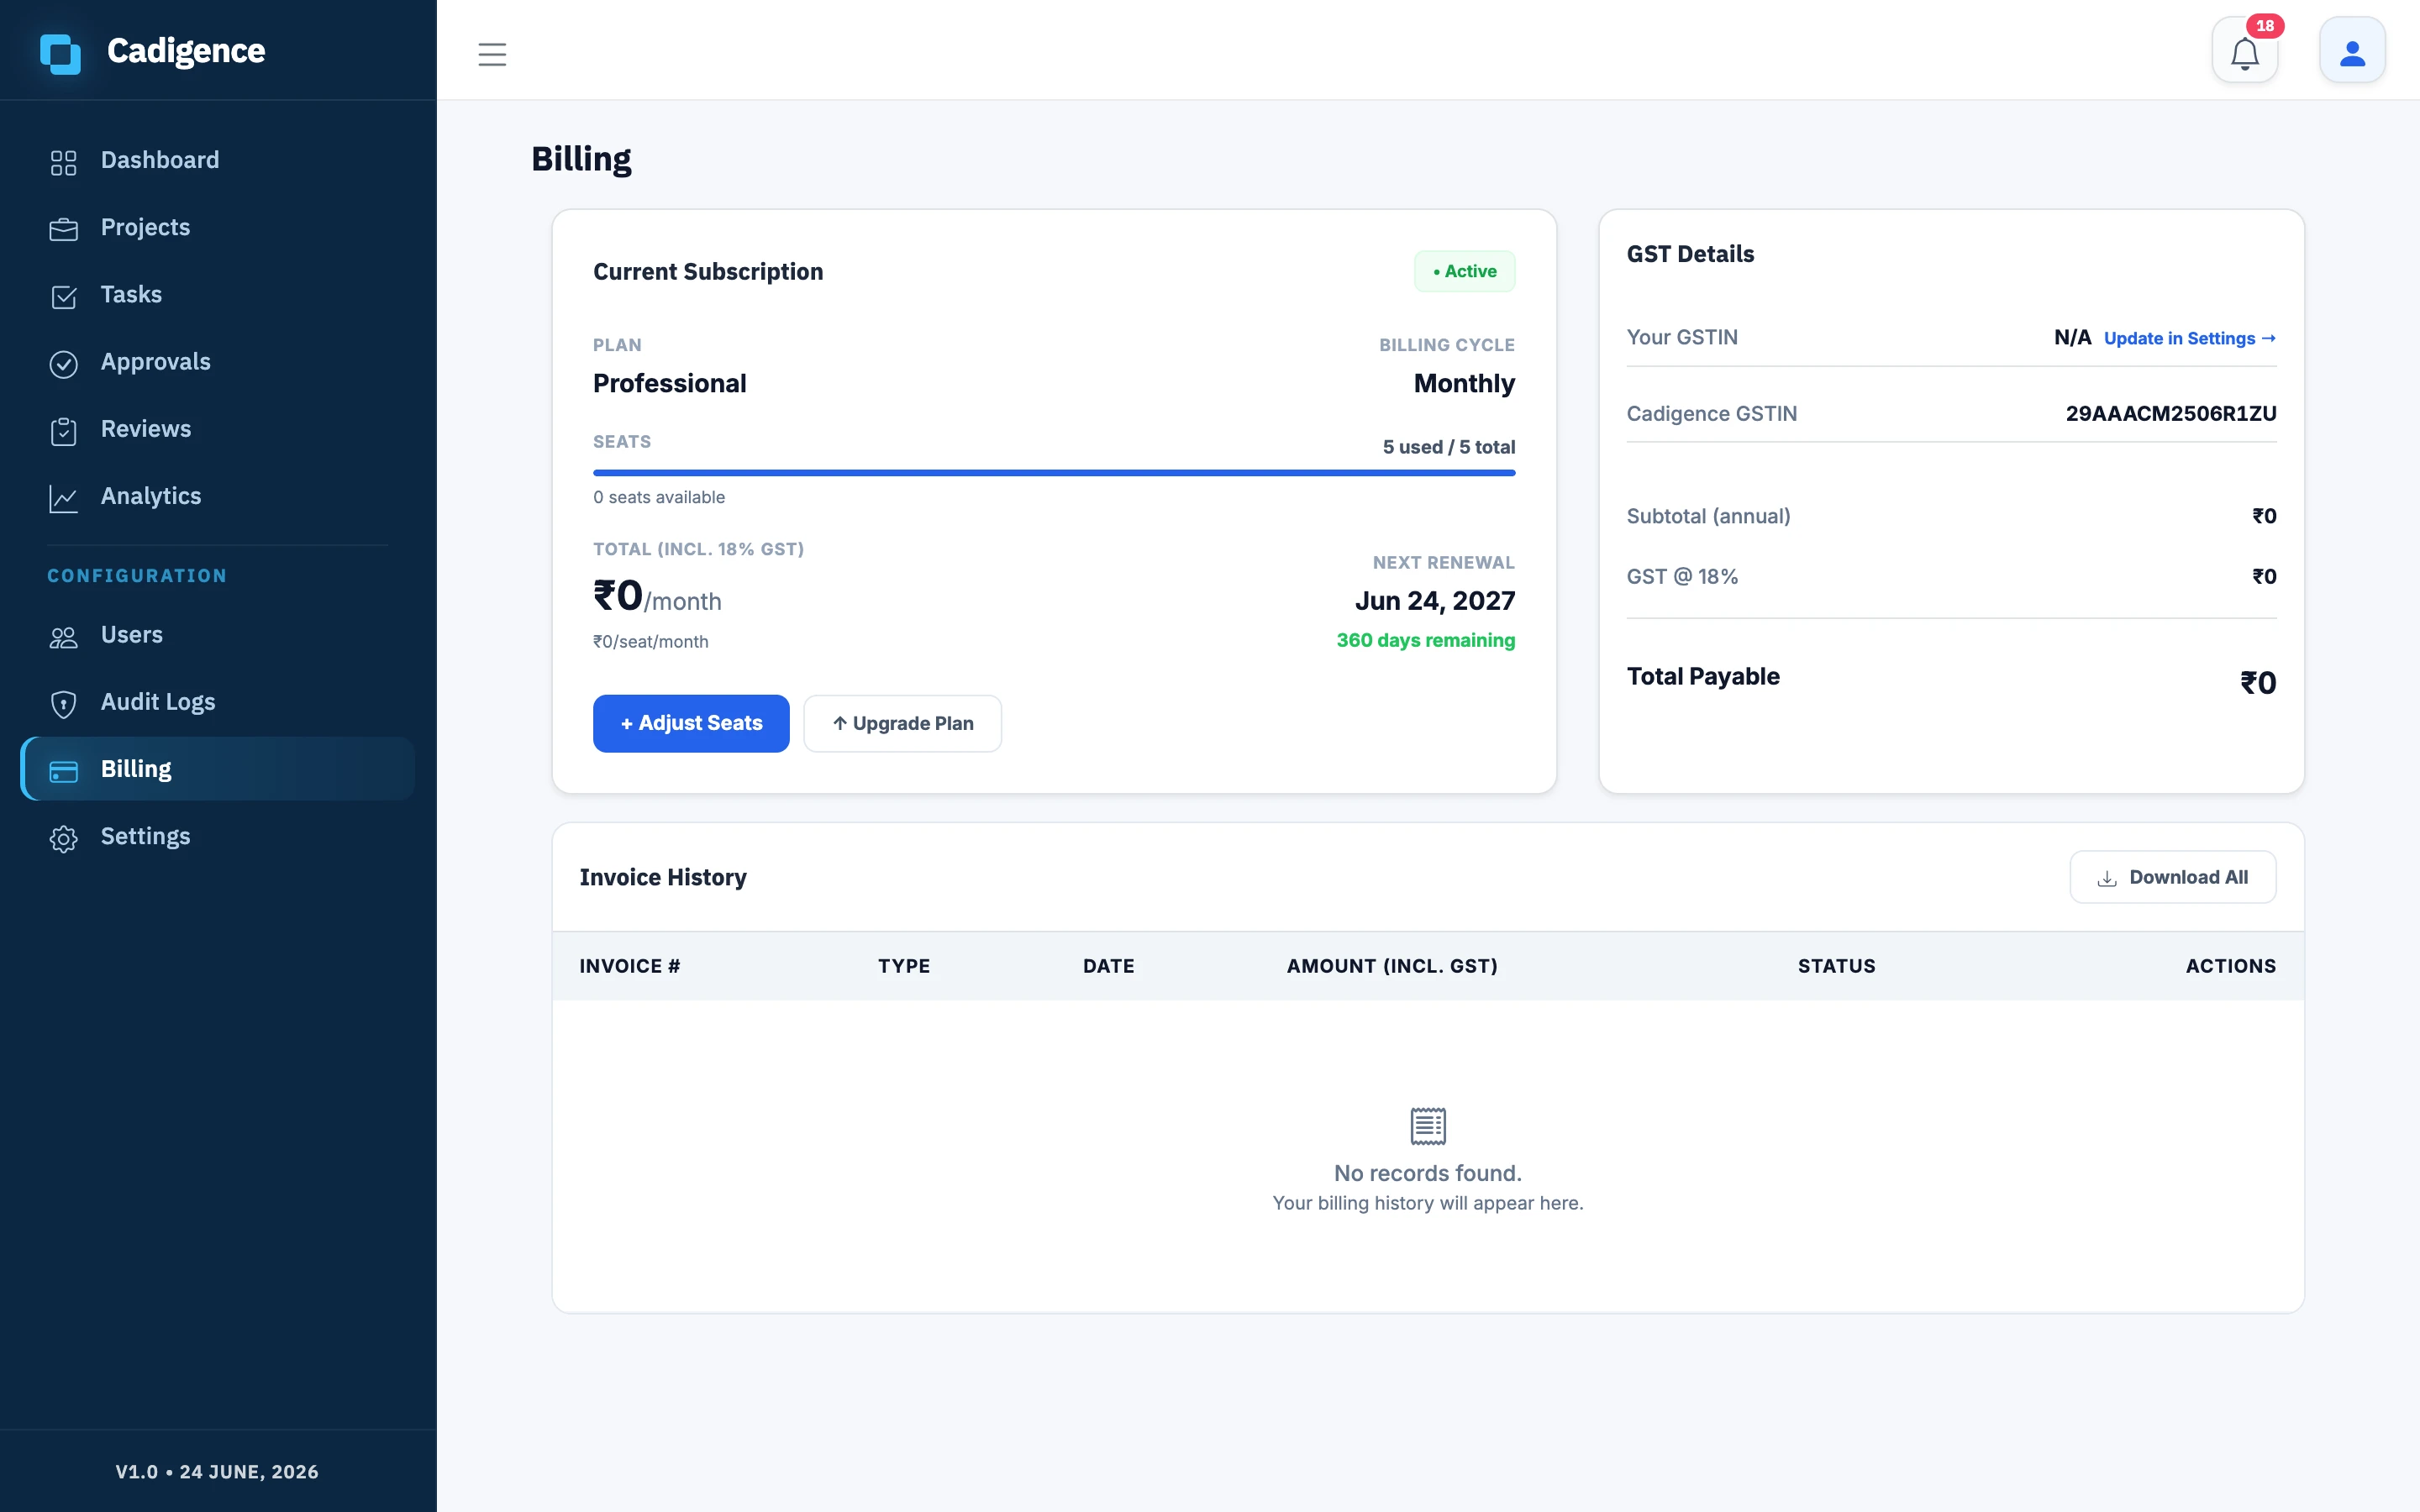Click the No records found message

click(x=1428, y=1173)
